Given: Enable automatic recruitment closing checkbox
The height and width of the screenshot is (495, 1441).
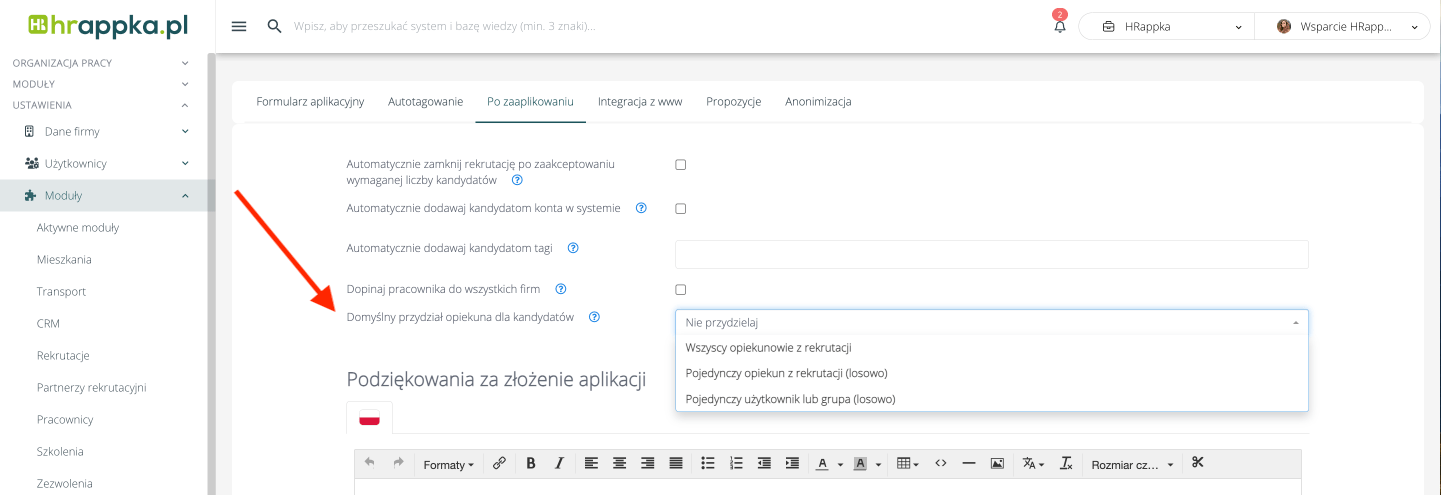Looking at the screenshot, I should [x=681, y=165].
